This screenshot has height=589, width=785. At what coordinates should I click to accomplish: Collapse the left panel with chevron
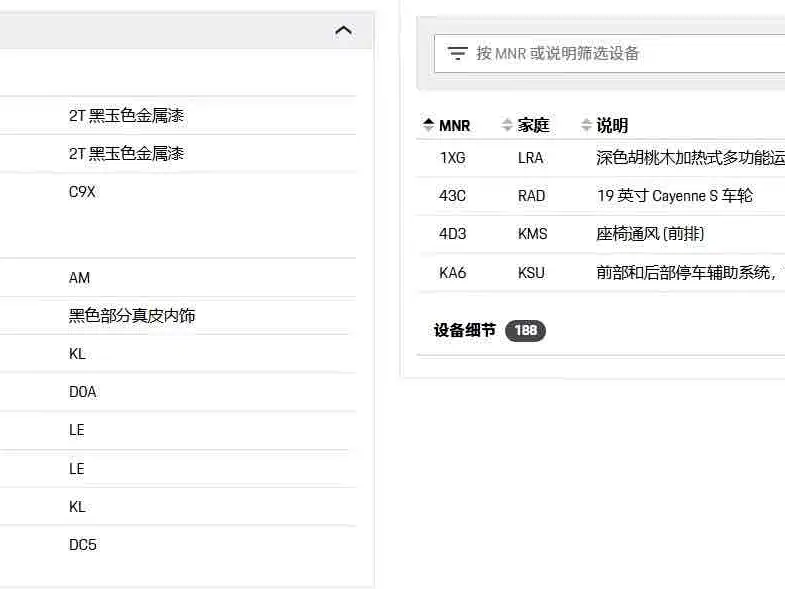click(343, 30)
